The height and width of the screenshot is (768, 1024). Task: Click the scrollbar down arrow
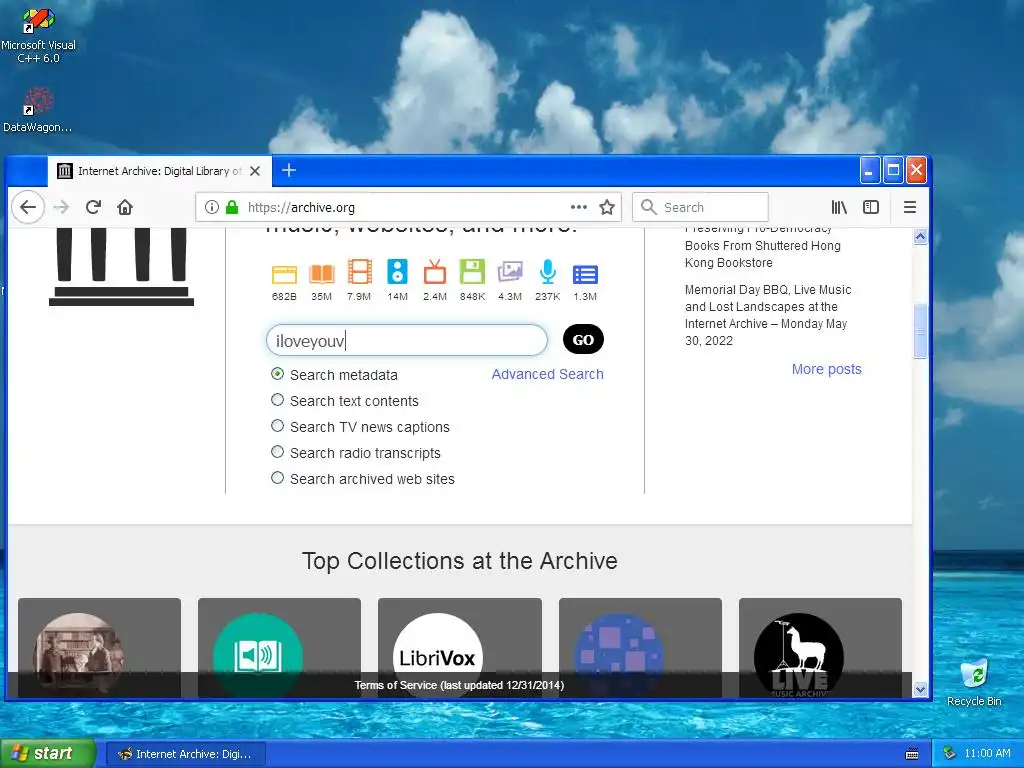920,689
